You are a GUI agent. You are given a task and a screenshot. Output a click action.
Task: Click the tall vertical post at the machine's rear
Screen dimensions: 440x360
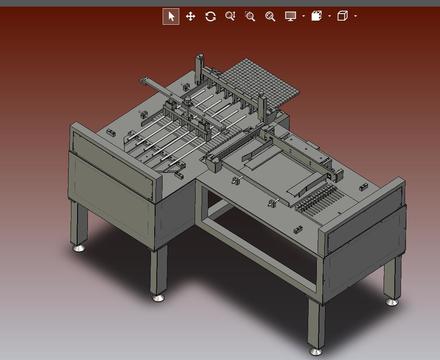click(199, 67)
